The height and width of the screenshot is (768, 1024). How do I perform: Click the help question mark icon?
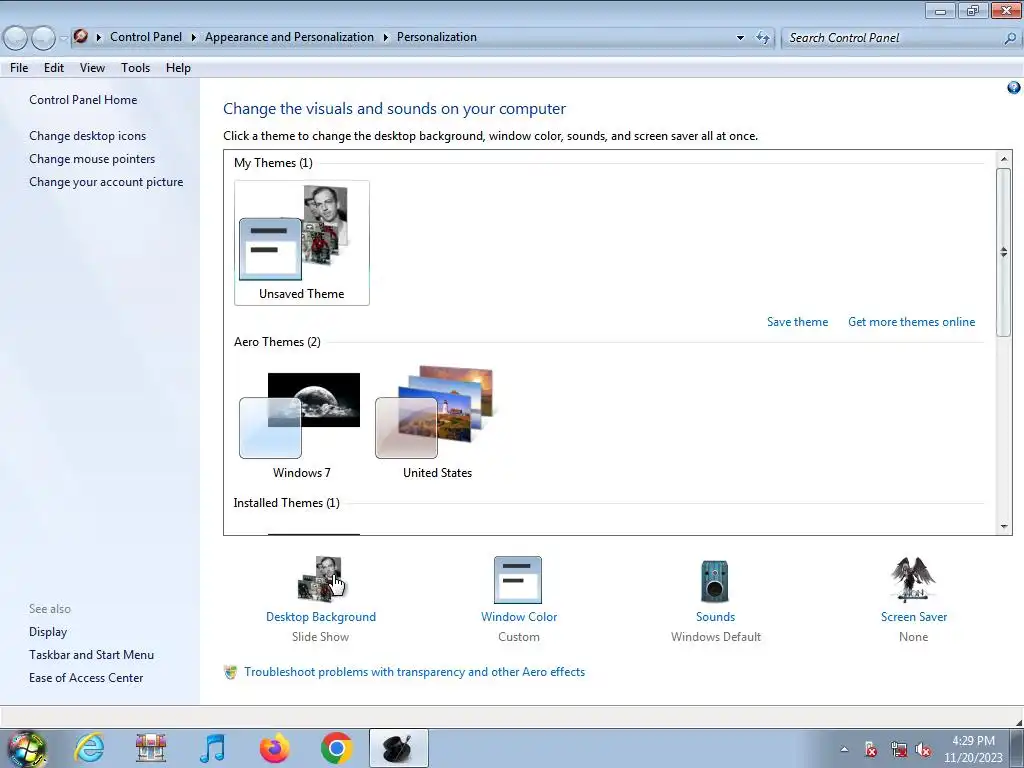(x=1014, y=88)
